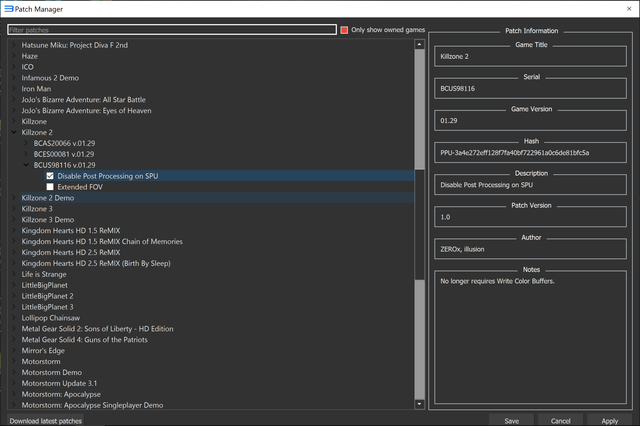Click the scrollbar up arrow
640x426 pixels.
pos(420,44)
